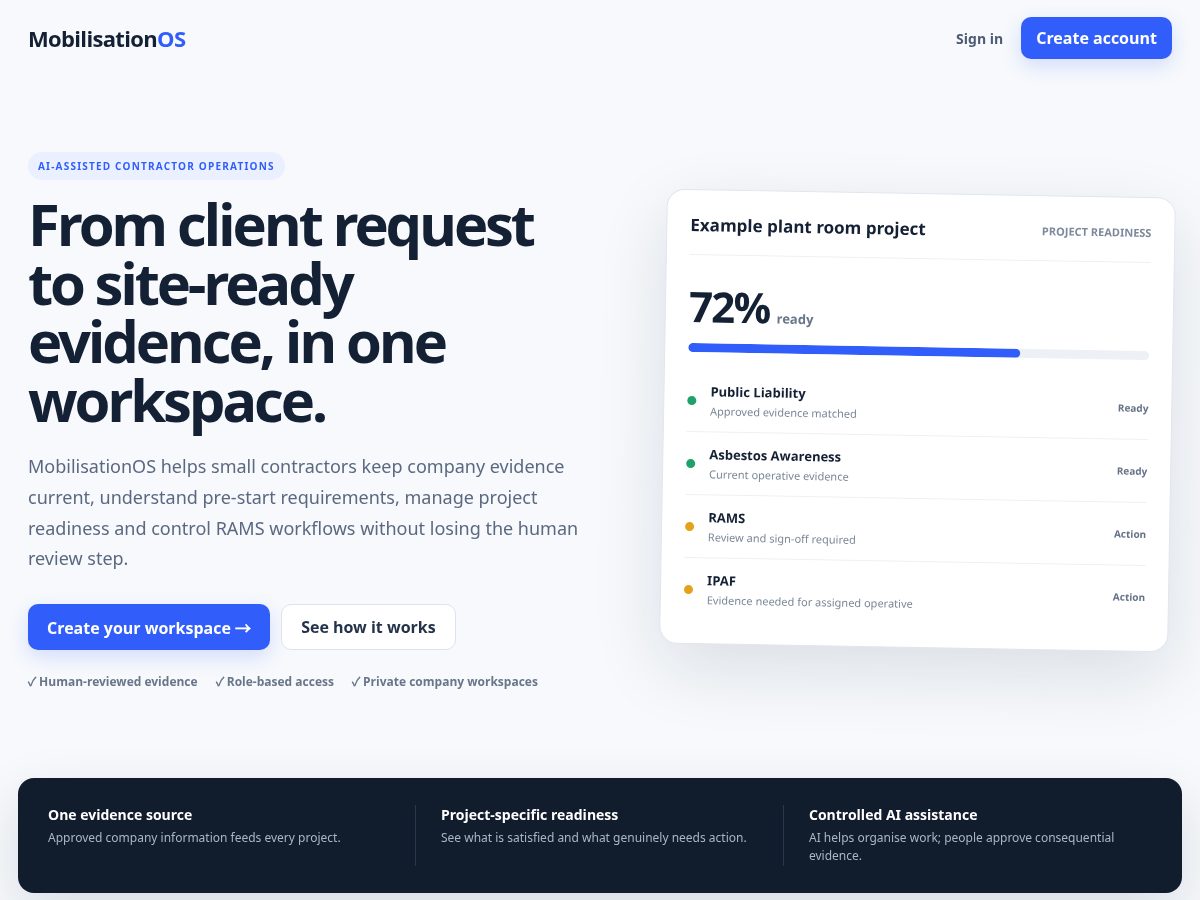
Task: Click Project-specific readiness heading
Action: (x=530, y=815)
